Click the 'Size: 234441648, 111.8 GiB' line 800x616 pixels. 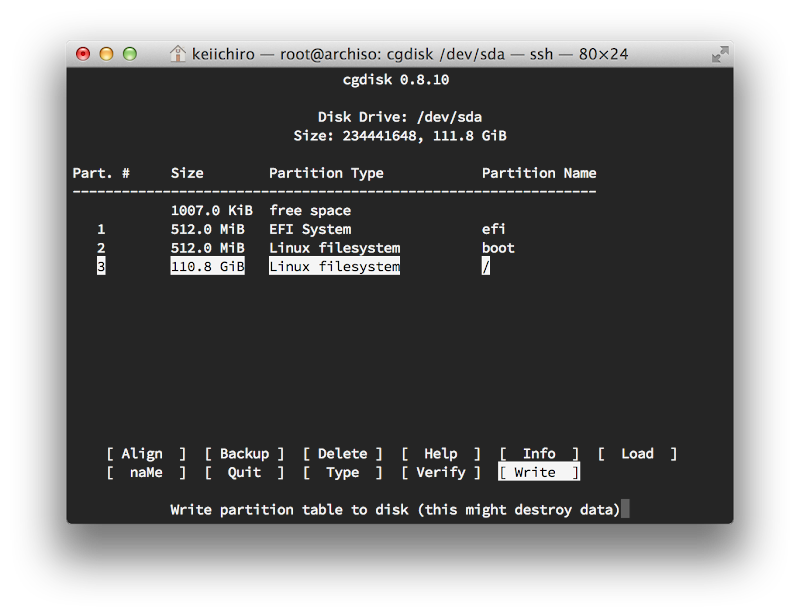pyautogui.click(x=400, y=136)
